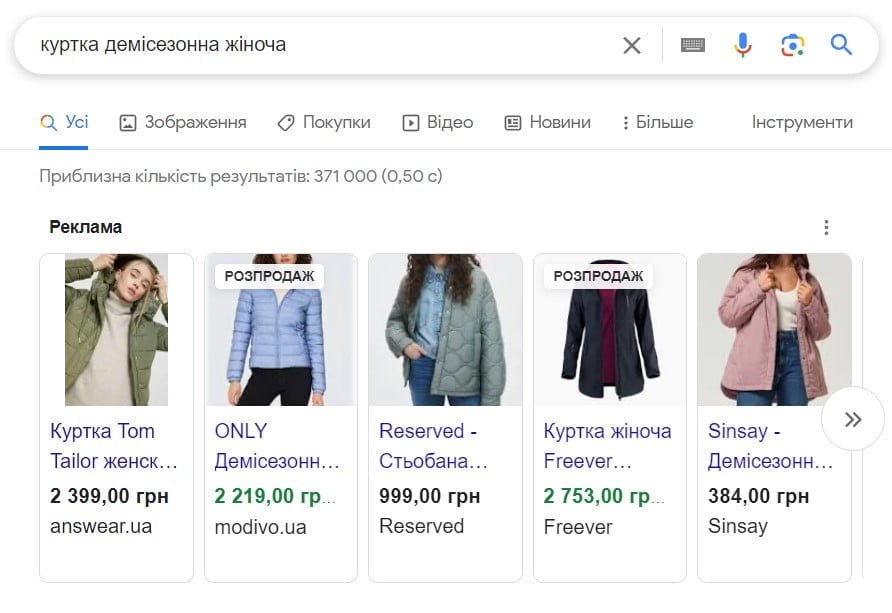Start voice search with the microphone
892x613 pixels.
coord(742,45)
